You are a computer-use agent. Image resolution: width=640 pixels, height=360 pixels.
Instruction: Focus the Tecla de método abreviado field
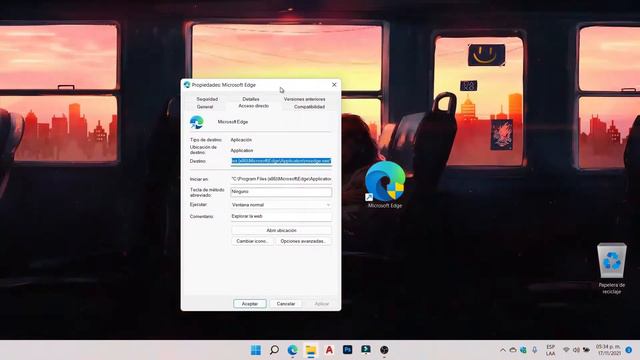(x=281, y=191)
